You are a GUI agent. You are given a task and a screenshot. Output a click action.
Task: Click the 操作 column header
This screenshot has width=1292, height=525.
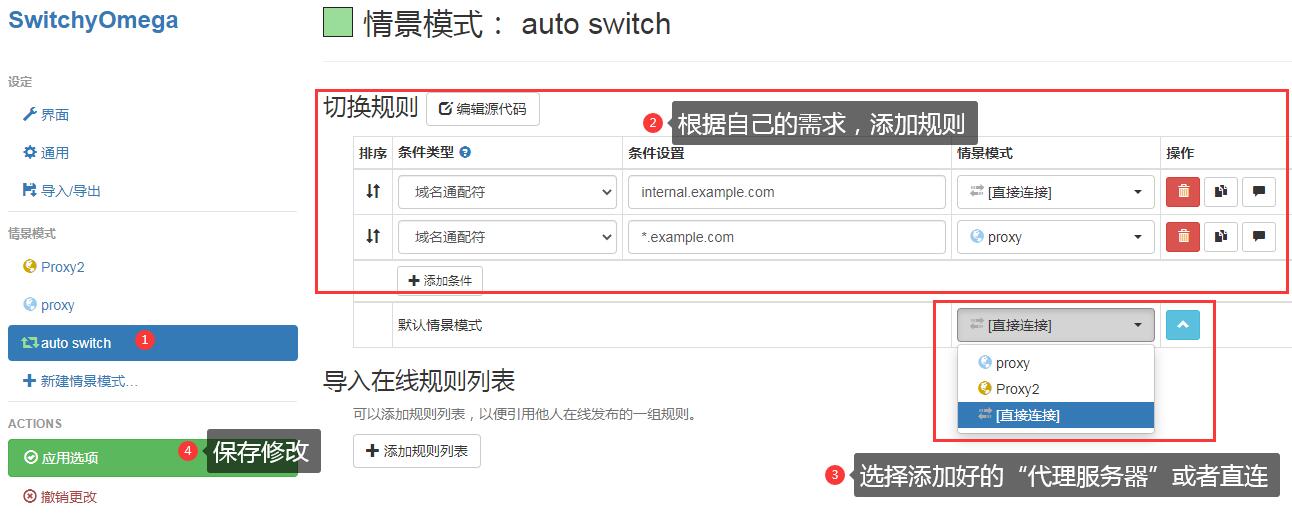click(1180, 153)
